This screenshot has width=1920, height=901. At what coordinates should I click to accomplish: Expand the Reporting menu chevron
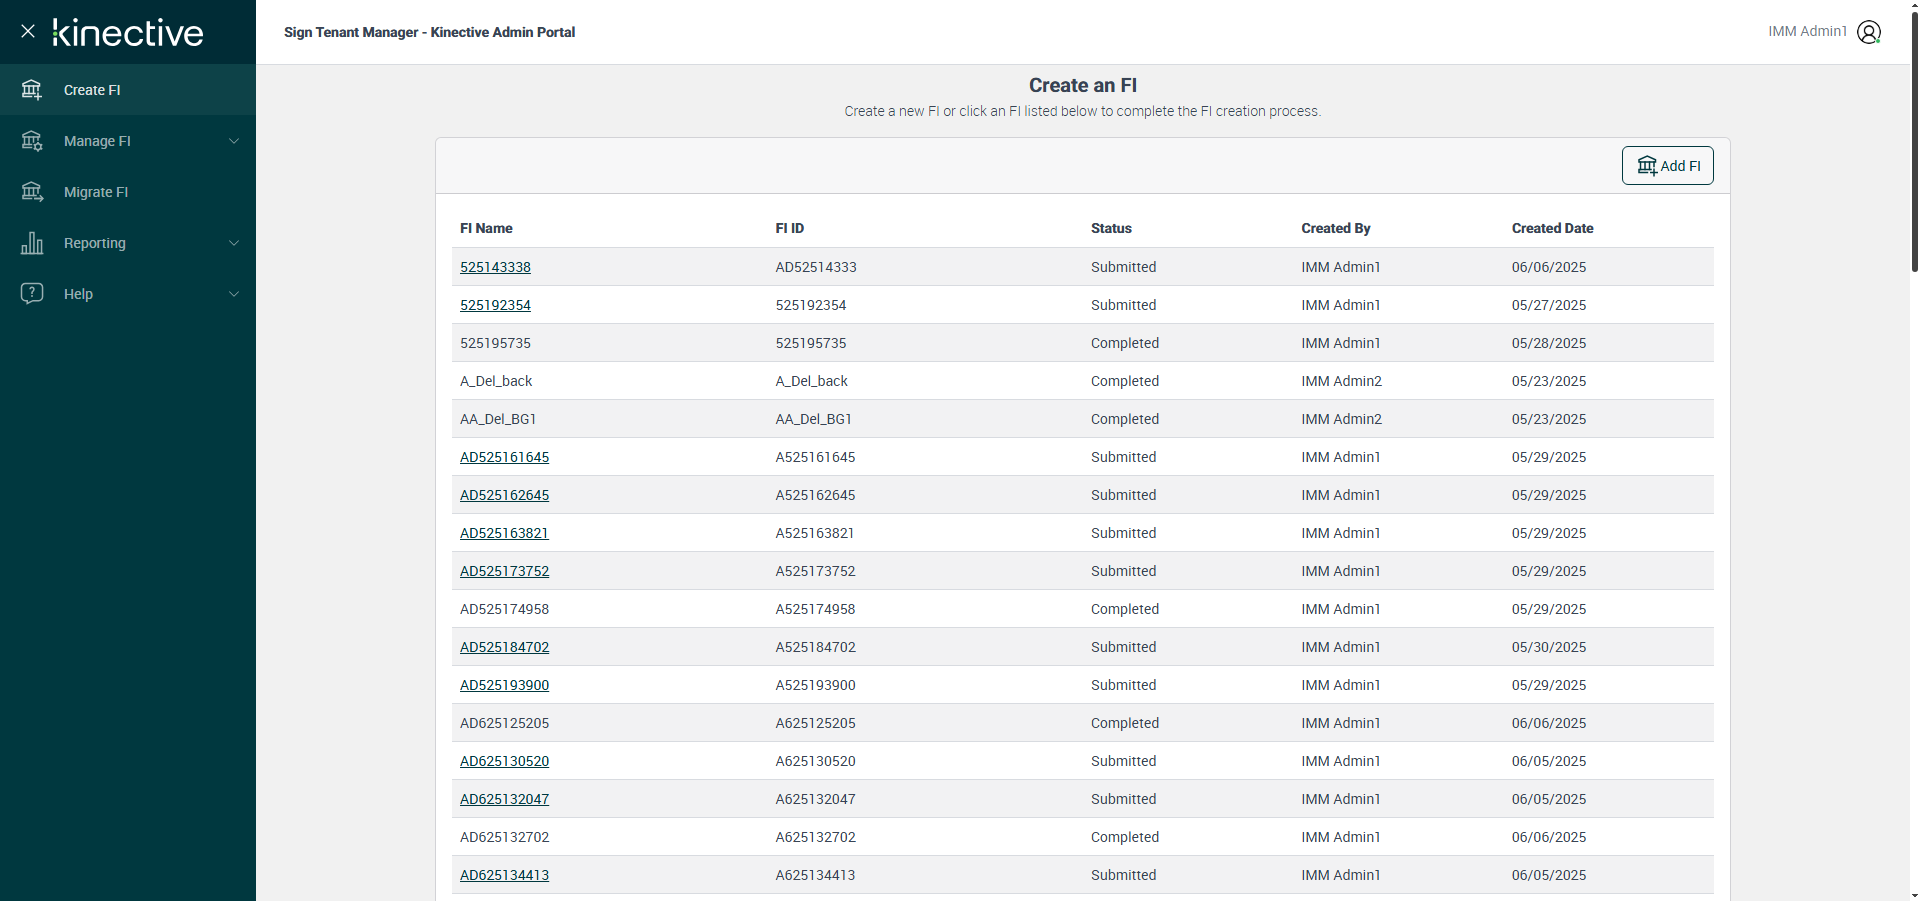point(234,243)
